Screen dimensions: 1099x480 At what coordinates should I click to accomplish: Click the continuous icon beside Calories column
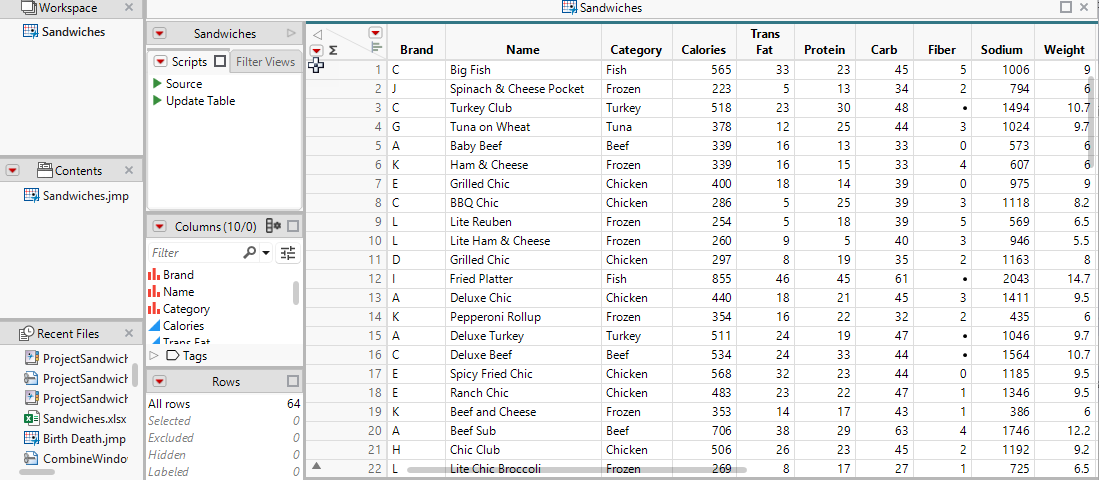click(154, 326)
